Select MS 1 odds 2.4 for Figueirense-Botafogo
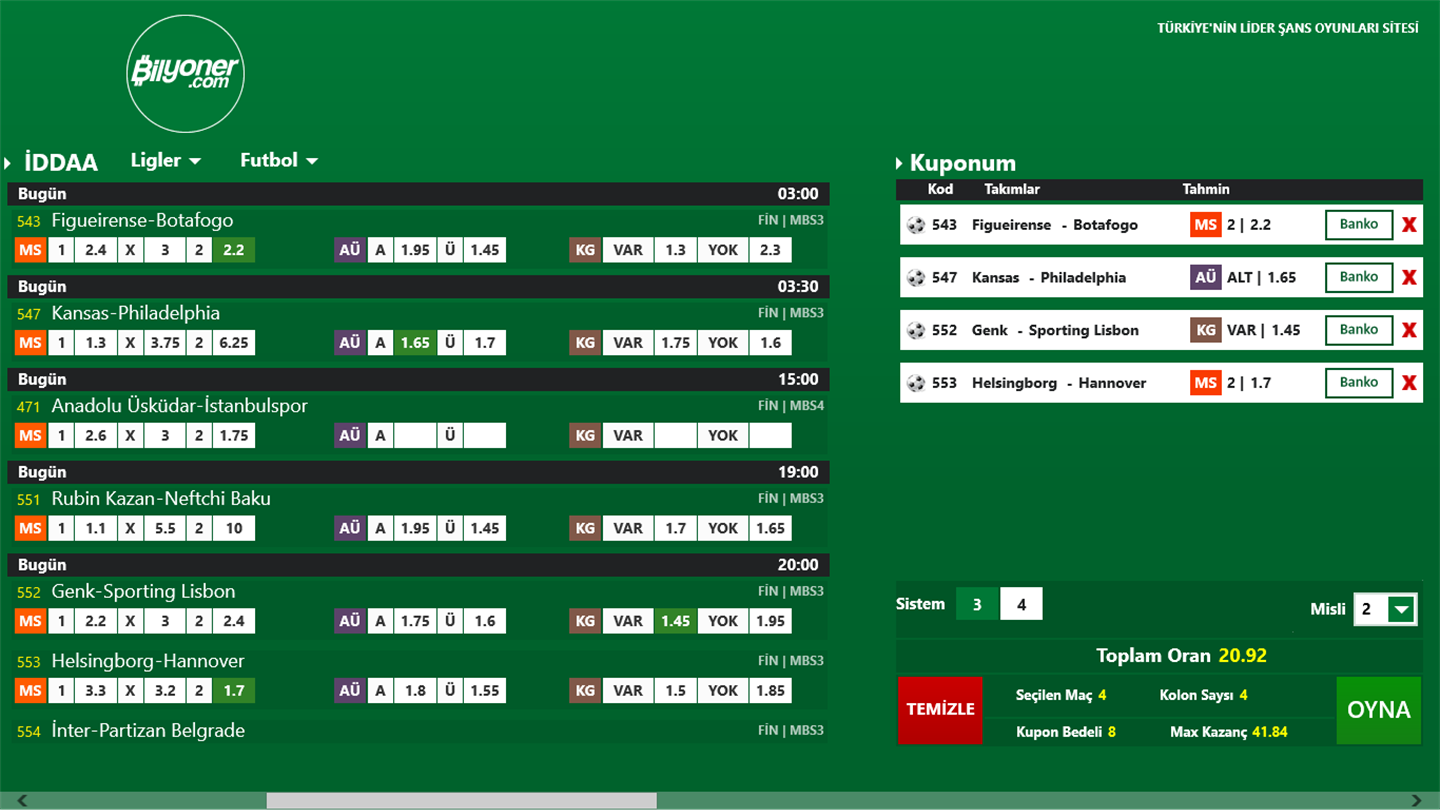This screenshot has height=810, width=1440. (x=95, y=250)
